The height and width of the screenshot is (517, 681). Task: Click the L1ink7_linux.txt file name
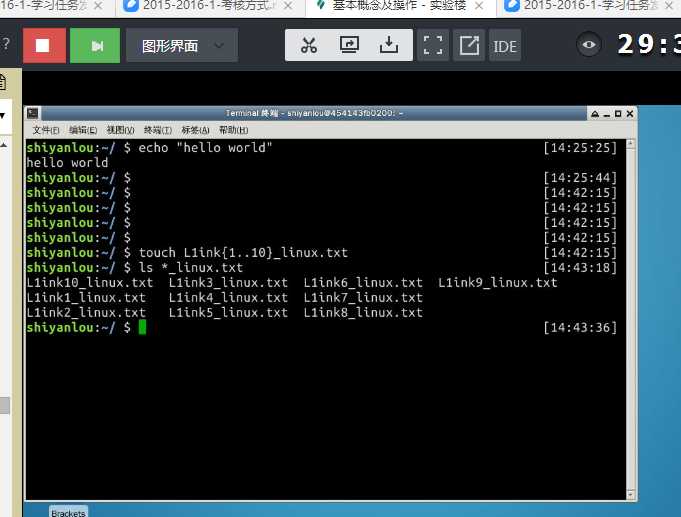(x=363, y=298)
